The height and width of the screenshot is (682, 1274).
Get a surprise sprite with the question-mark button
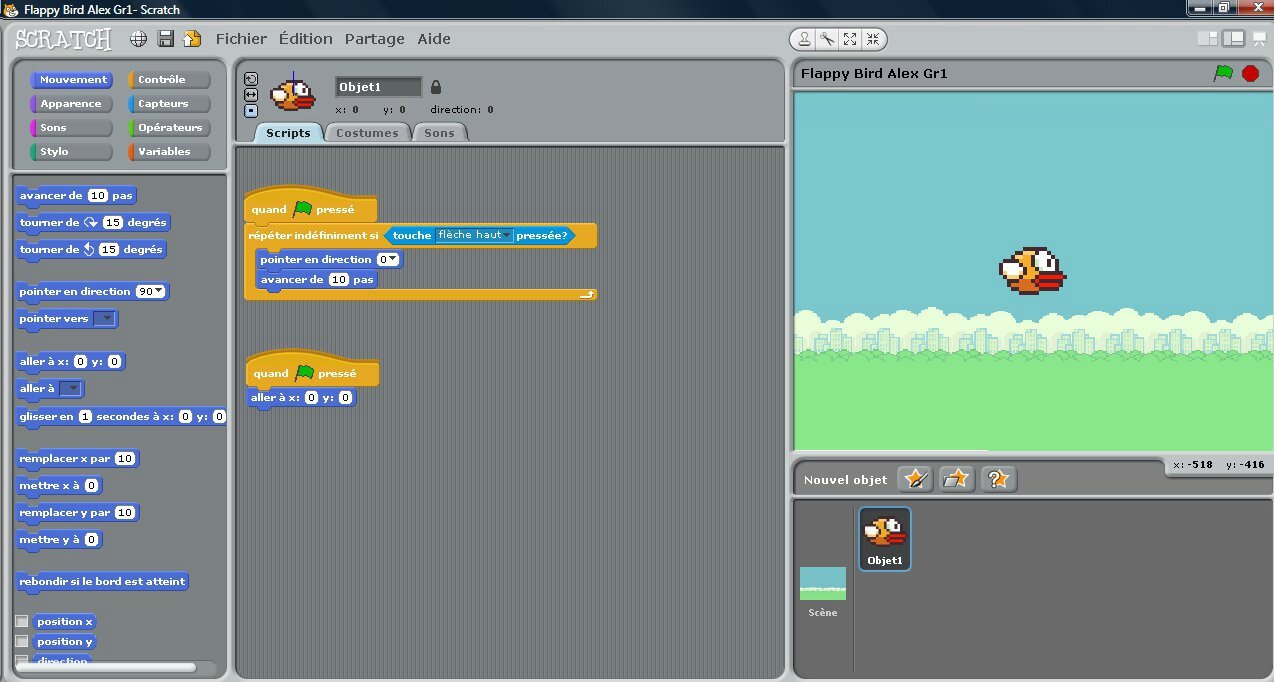click(x=999, y=479)
